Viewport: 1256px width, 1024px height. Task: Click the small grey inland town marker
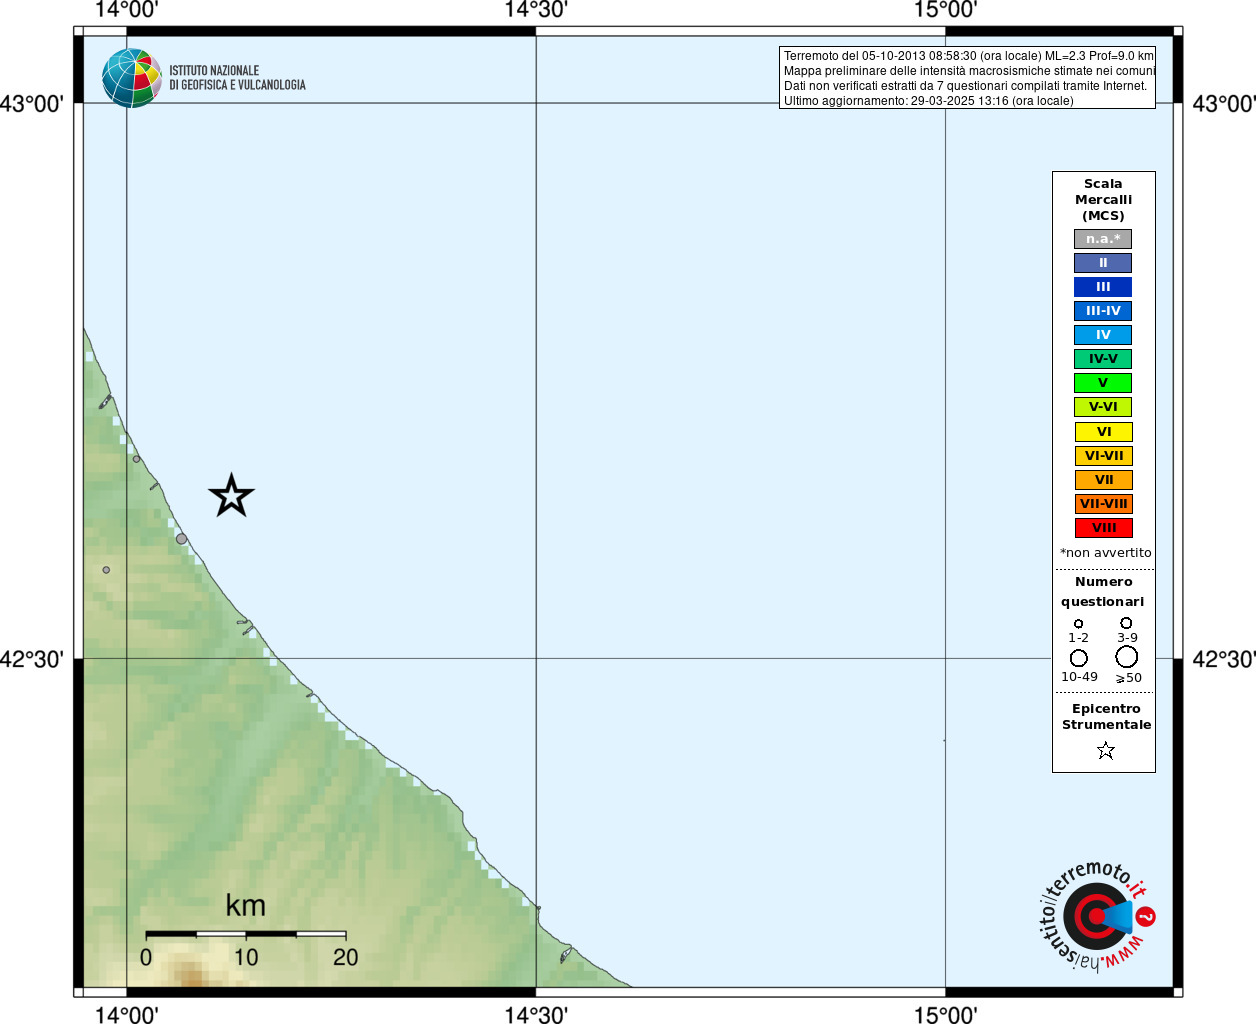[x=106, y=570]
